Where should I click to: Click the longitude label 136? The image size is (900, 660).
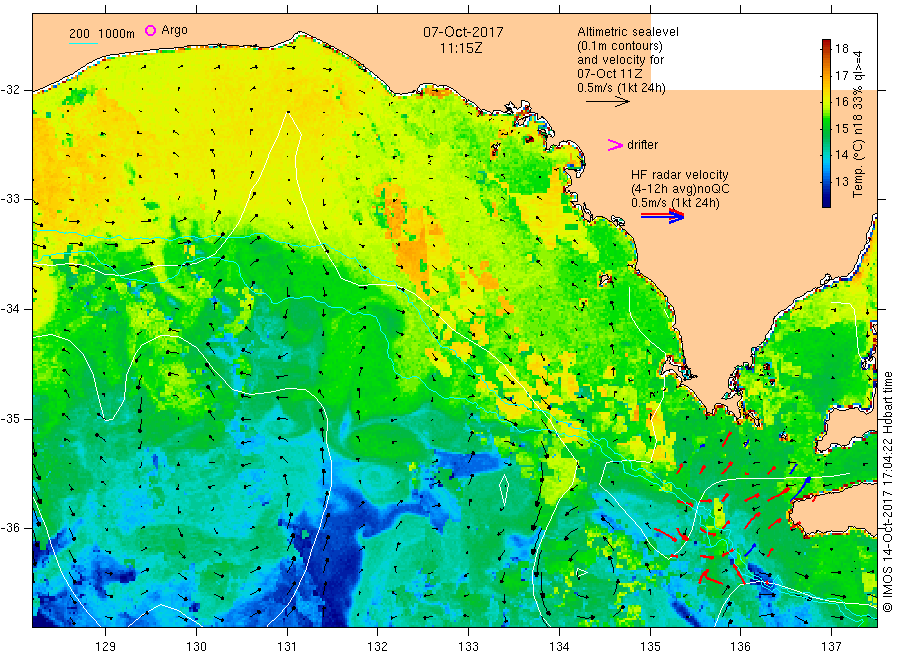pos(740,646)
